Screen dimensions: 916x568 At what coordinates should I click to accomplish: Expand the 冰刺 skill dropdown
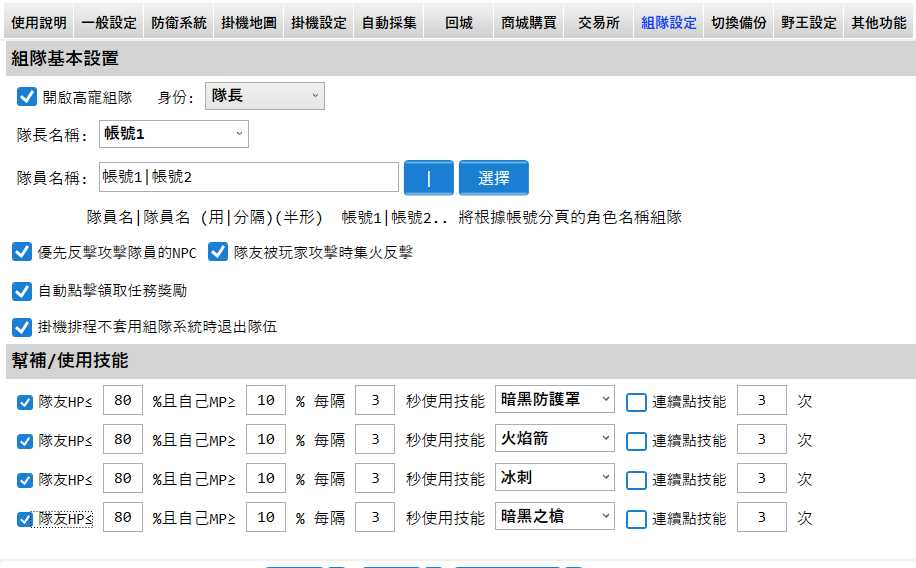coord(555,478)
